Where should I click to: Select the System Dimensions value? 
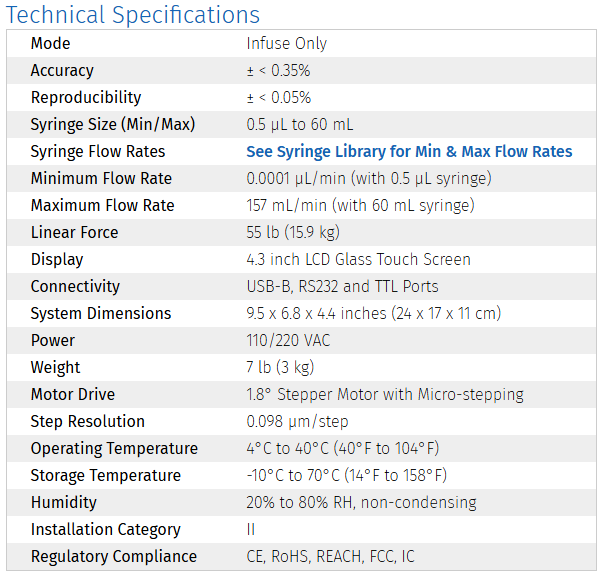[373, 314]
